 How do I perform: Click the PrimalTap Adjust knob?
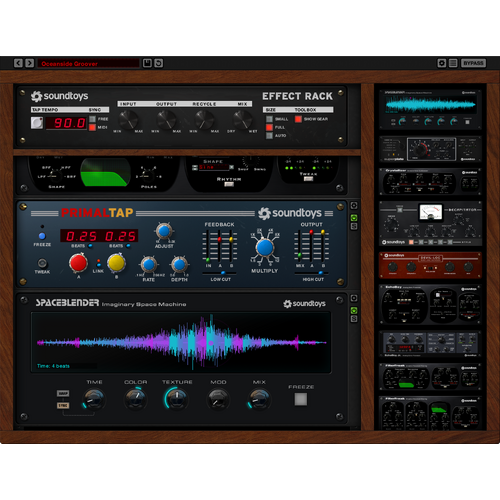click(164, 231)
